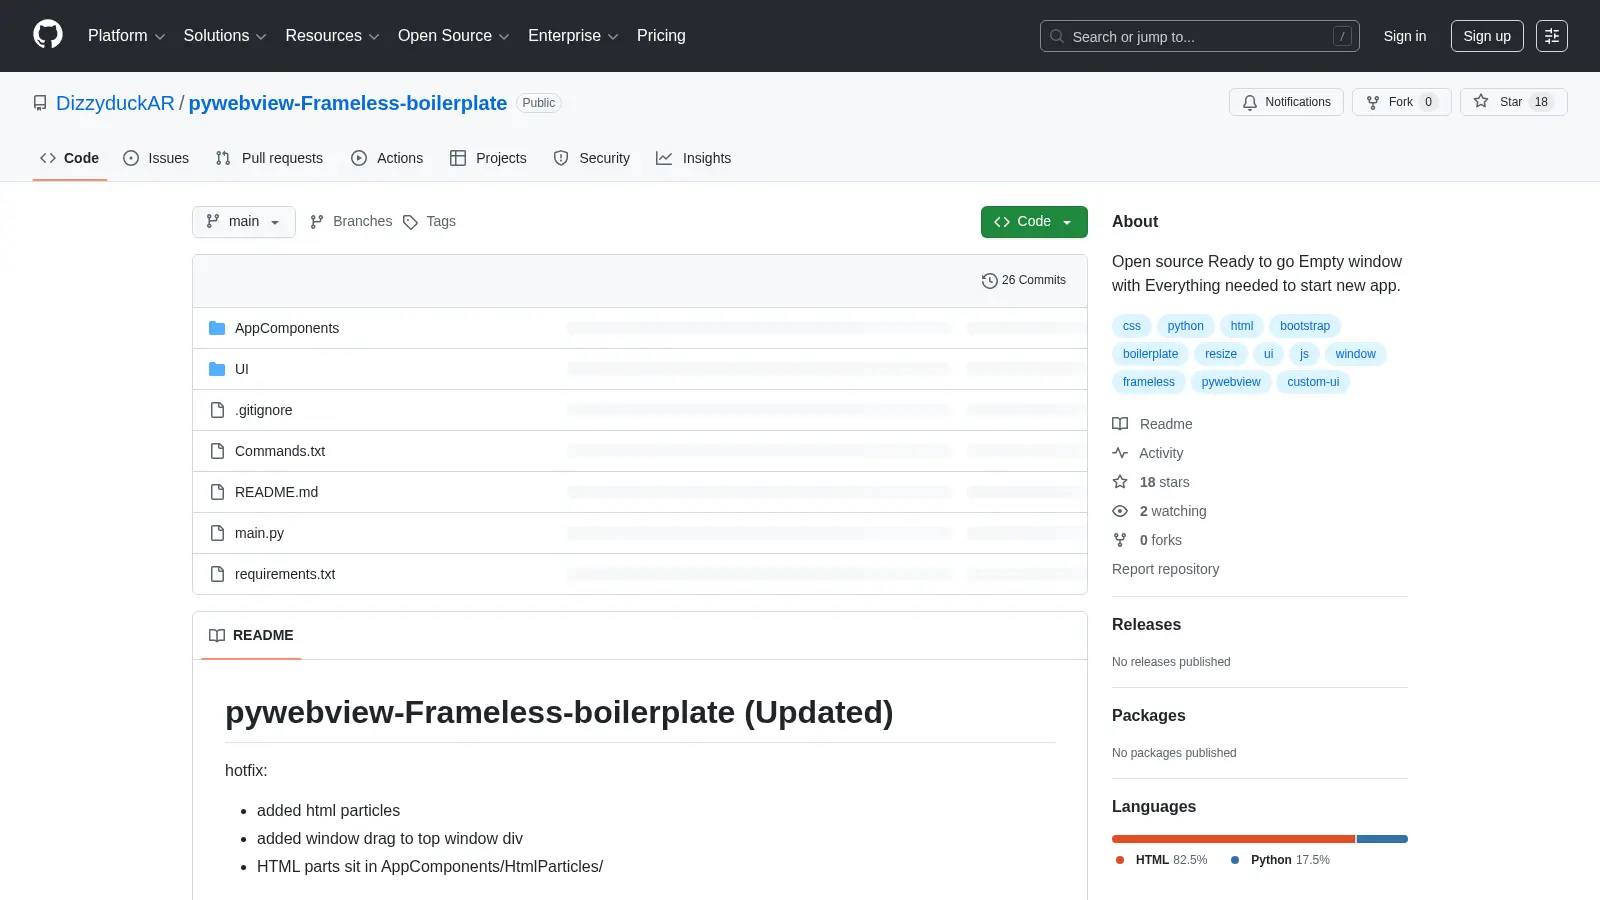Image resolution: width=1600 pixels, height=900 pixels.
Task: Click the Issues circle icon
Action: pyautogui.click(x=131, y=158)
